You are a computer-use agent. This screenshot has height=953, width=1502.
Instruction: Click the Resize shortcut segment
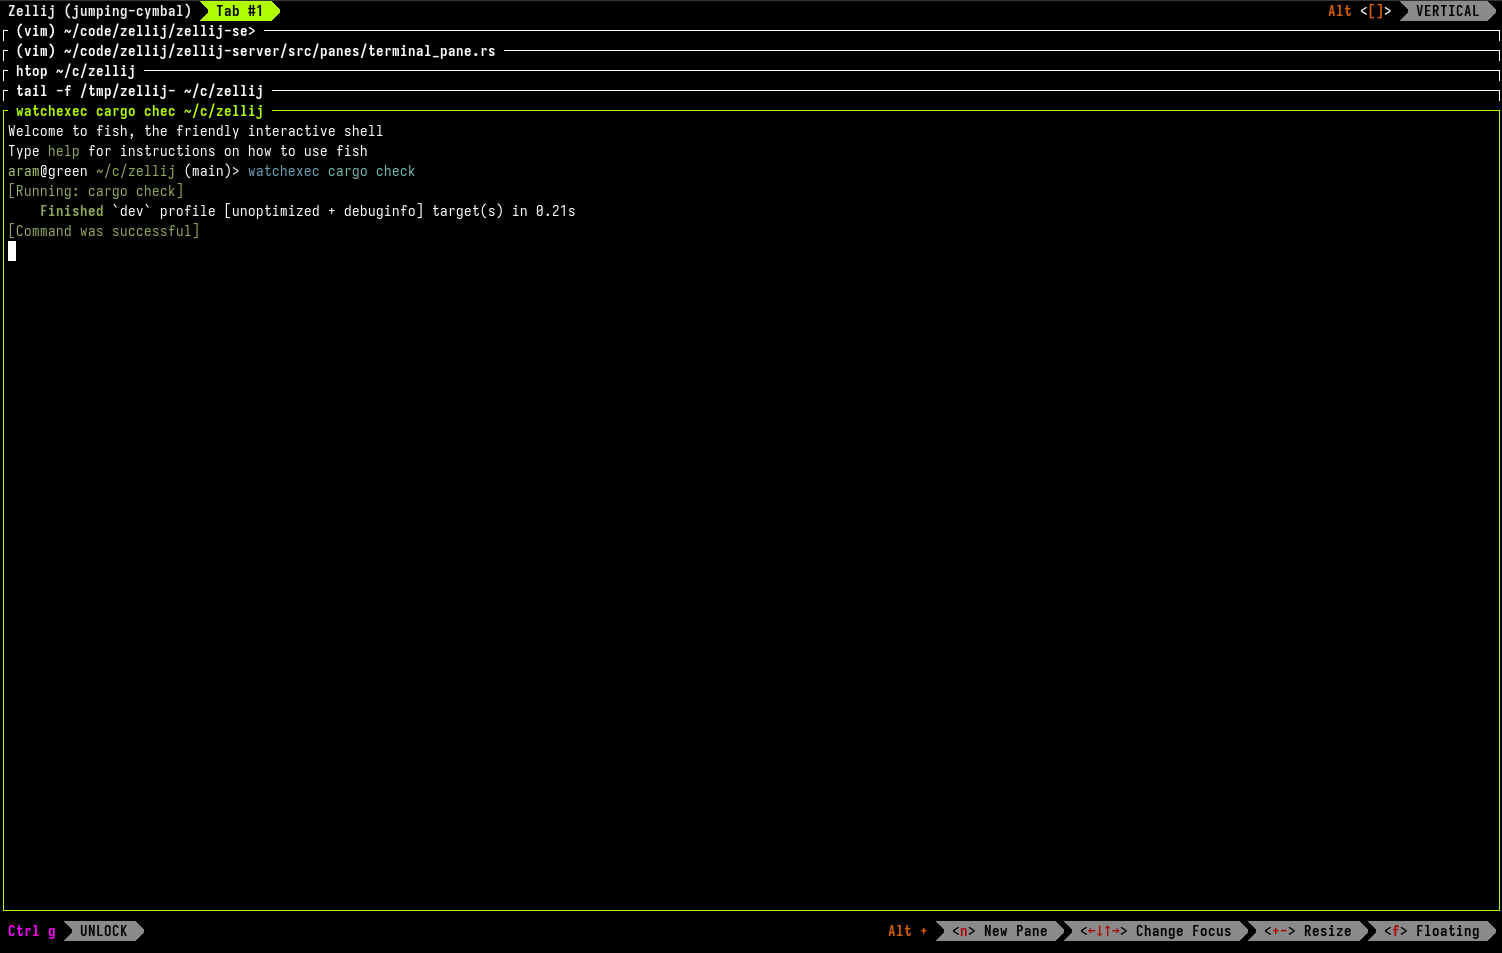[x=1308, y=931]
